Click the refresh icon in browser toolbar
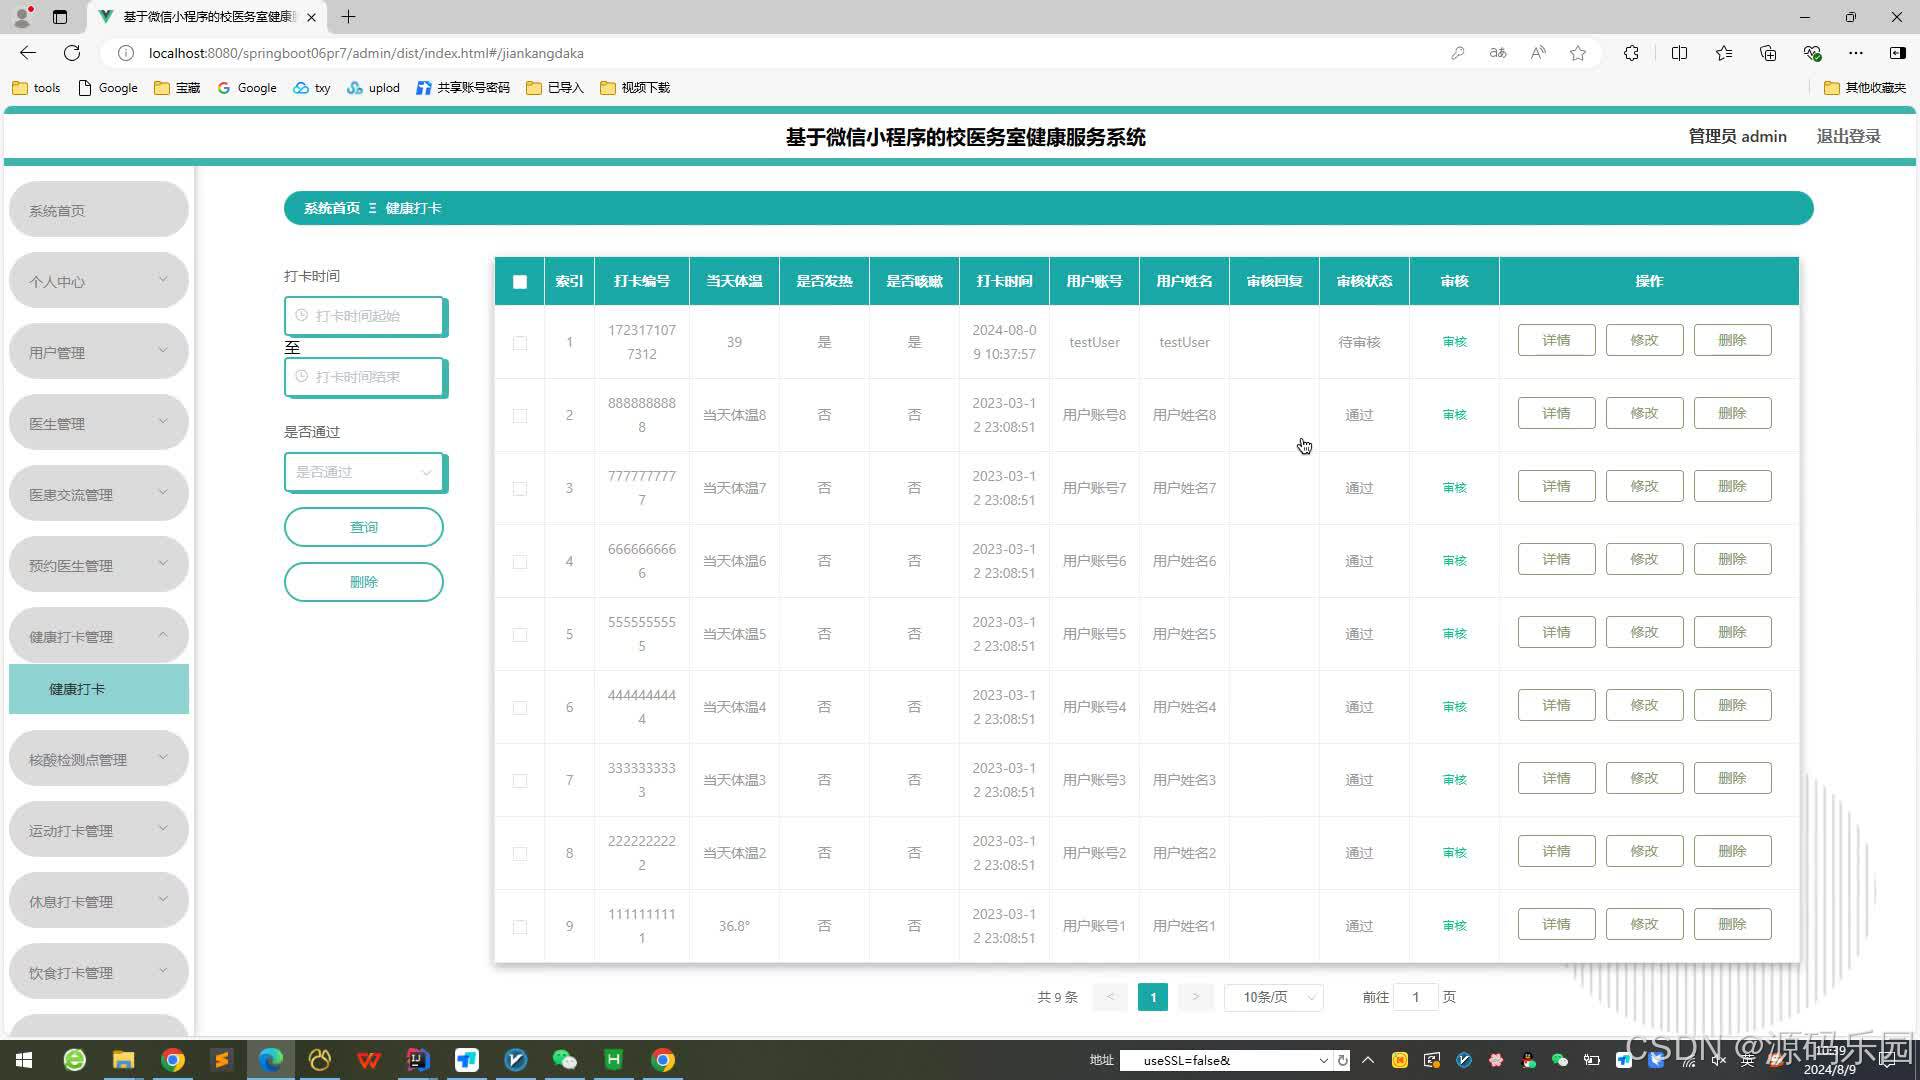Viewport: 1920px width, 1080px height. 71,53
